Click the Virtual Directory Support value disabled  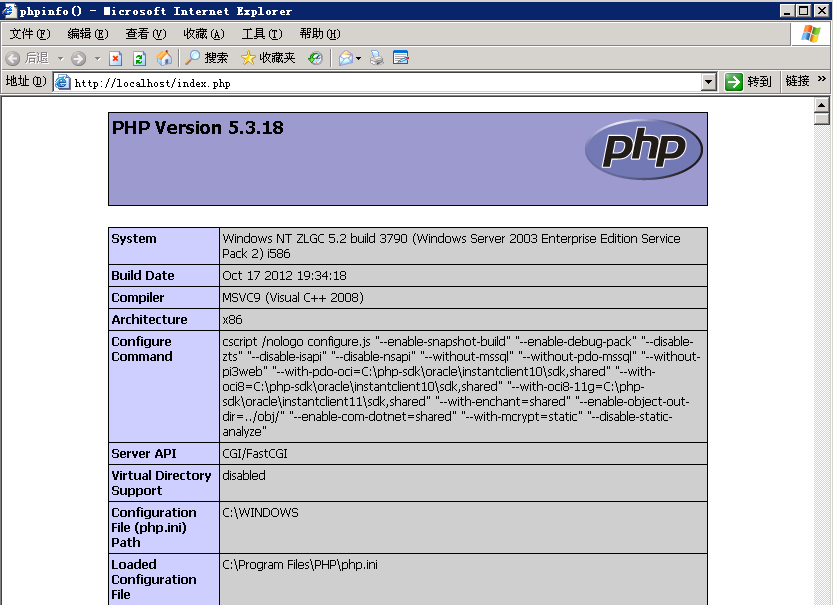tap(244, 475)
